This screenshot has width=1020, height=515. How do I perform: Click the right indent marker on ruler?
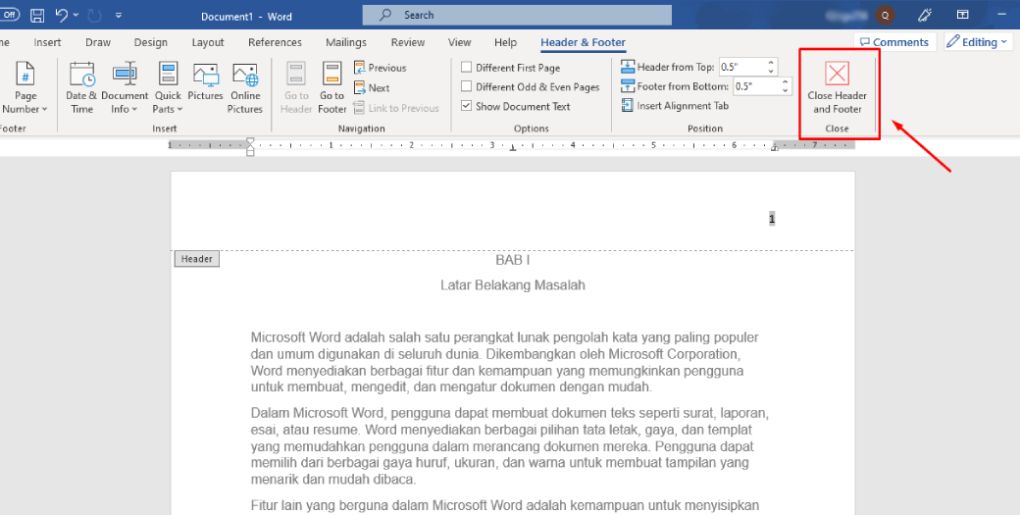(774, 148)
